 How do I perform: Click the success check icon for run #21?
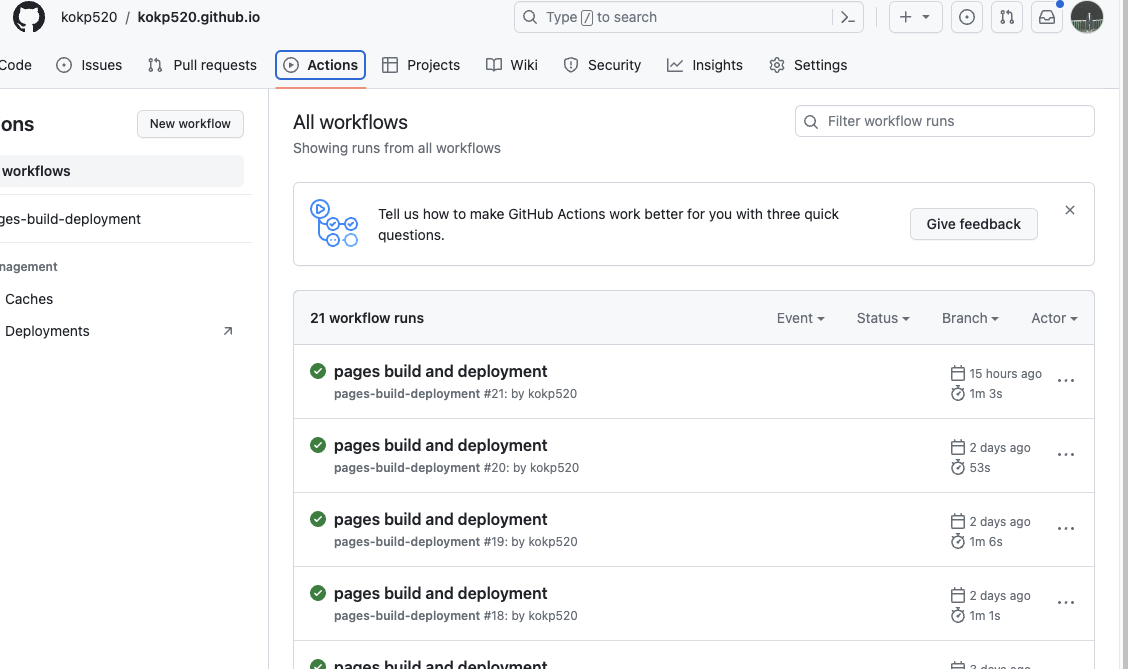[318, 371]
